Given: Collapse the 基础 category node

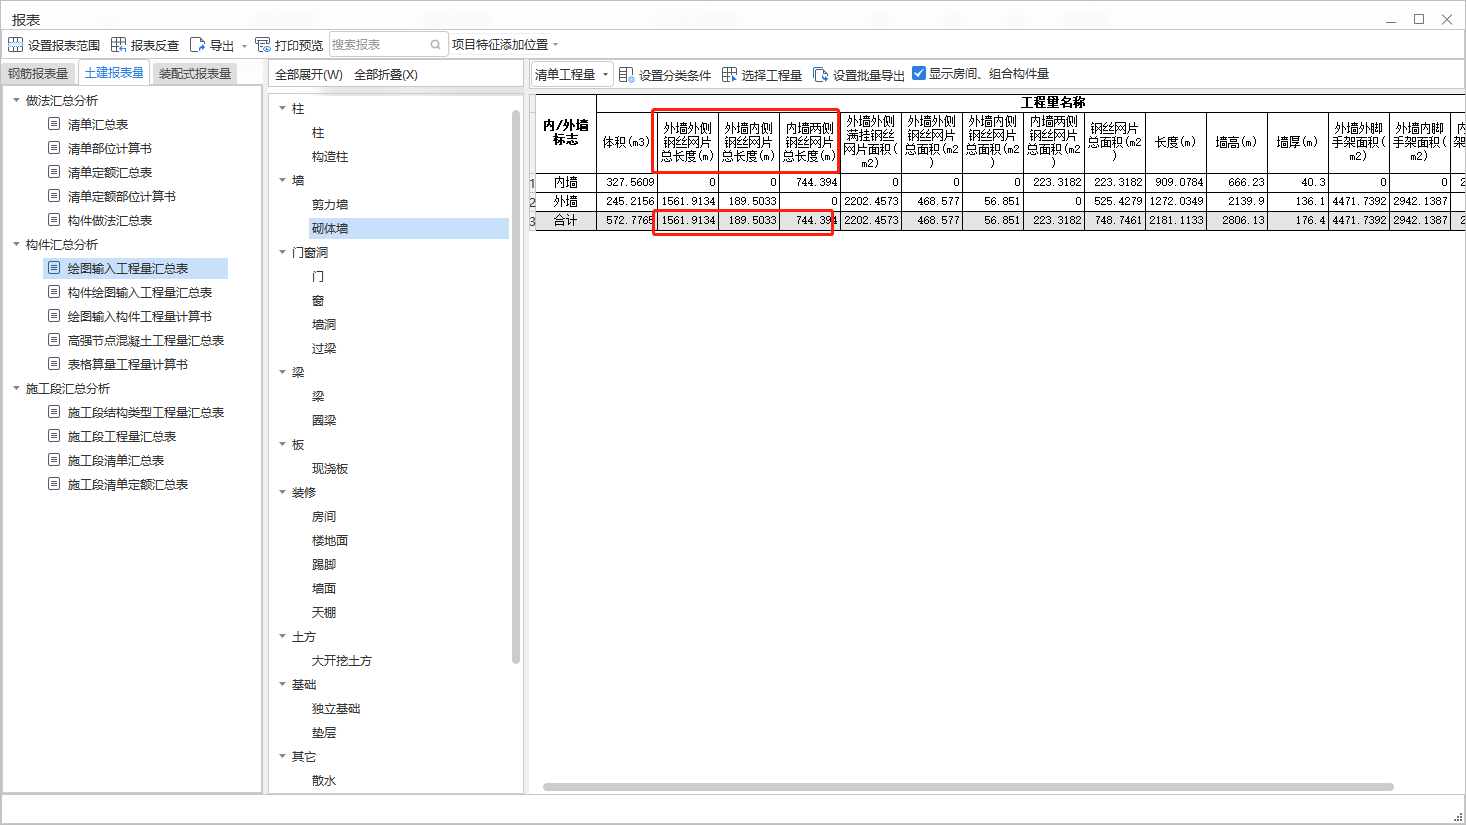Looking at the screenshot, I should (282, 684).
